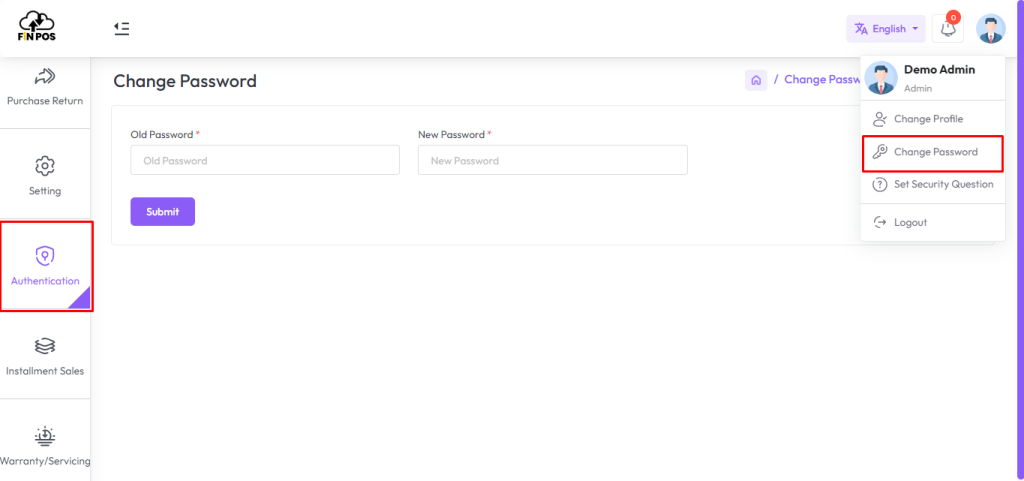Focus the Old Password input field
Screen dimensions: 1024x481
click(x=265, y=160)
